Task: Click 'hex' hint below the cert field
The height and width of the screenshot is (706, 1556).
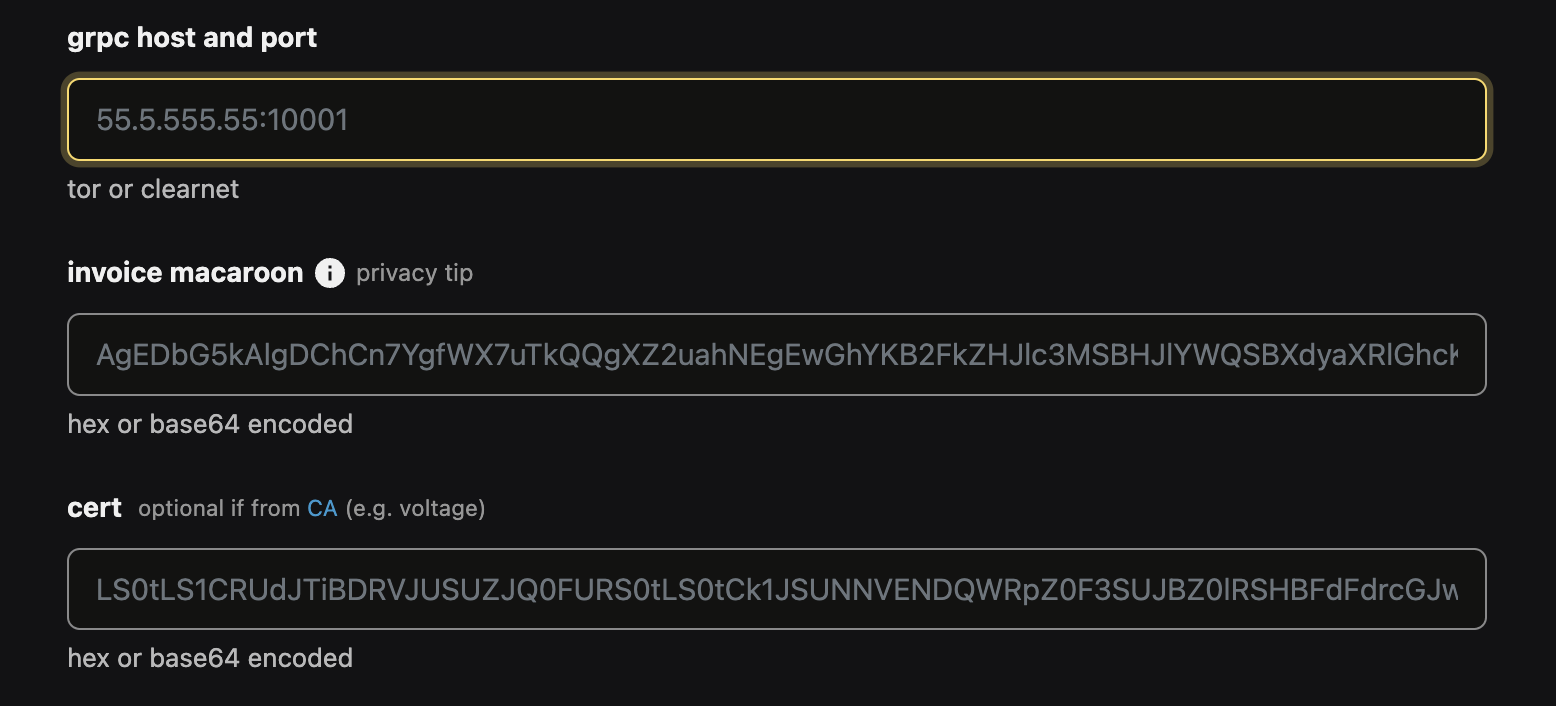Action: (x=88, y=658)
